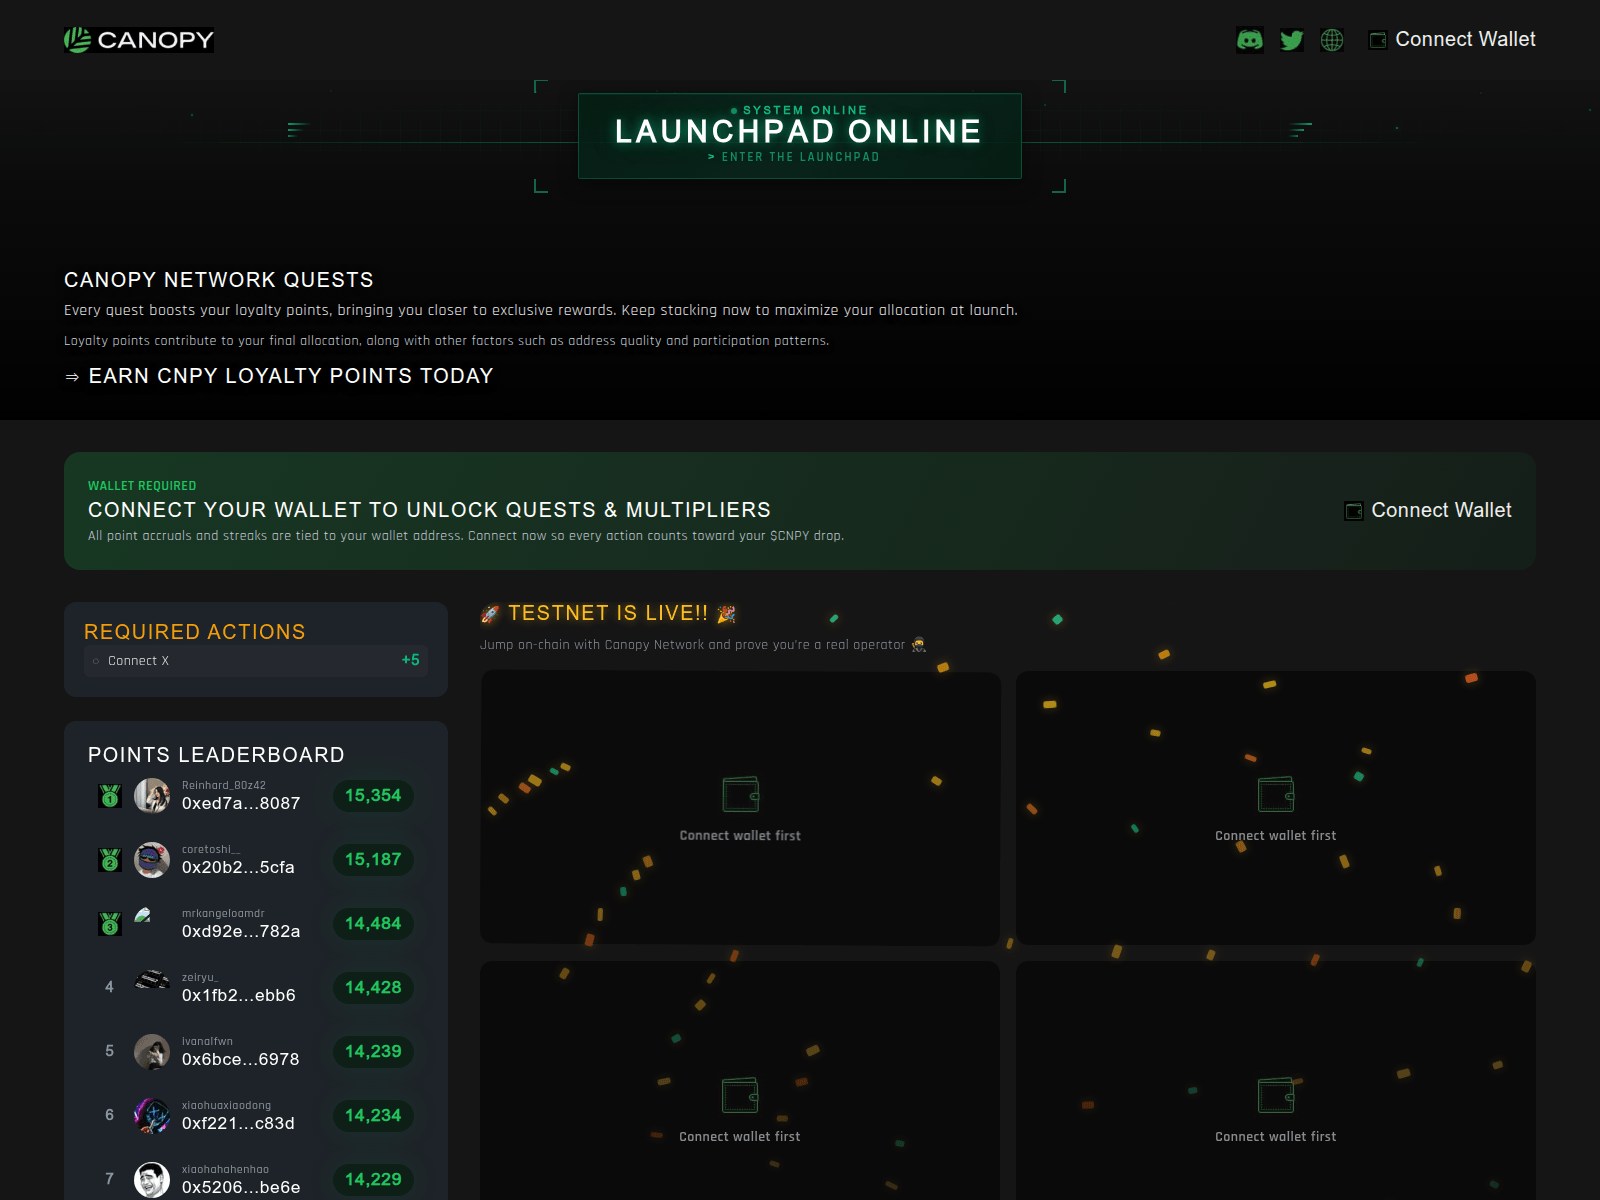Click the party popper emoji after Testnet Is Live
1600x1200 pixels.
(727, 614)
